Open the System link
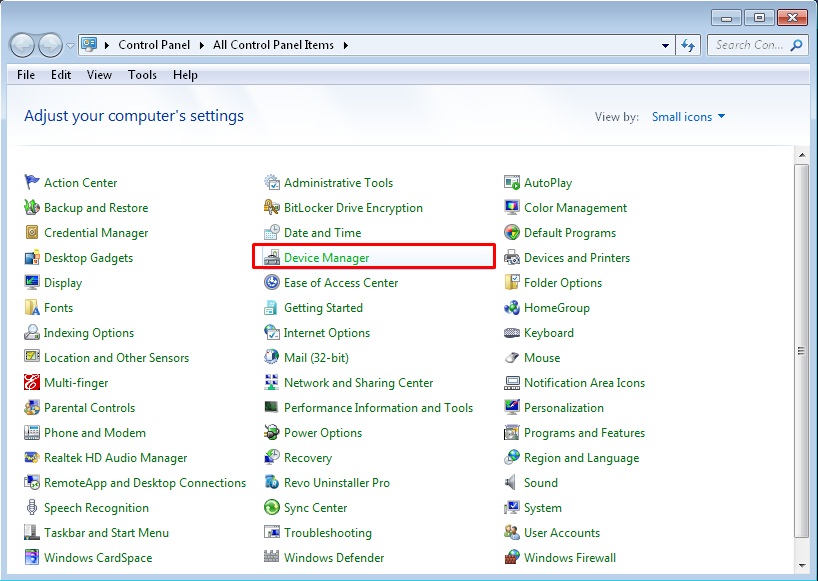The width and height of the screenshot is (818, 581). [543, 508]
